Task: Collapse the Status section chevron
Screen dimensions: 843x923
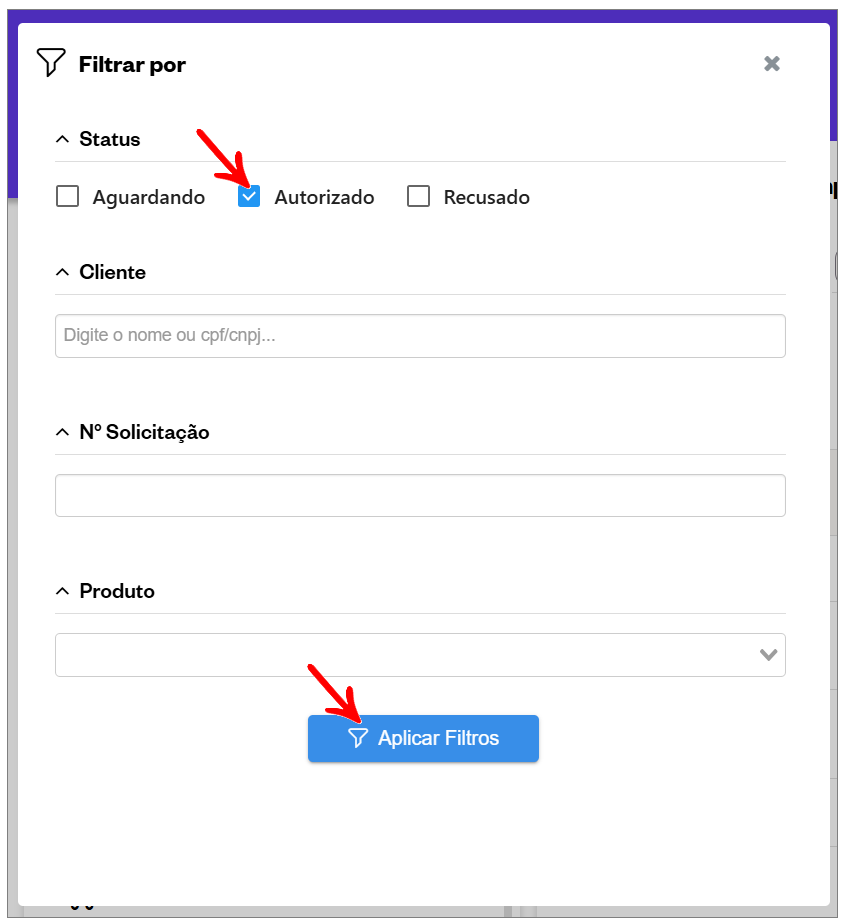Action: [x=62, y=140]
